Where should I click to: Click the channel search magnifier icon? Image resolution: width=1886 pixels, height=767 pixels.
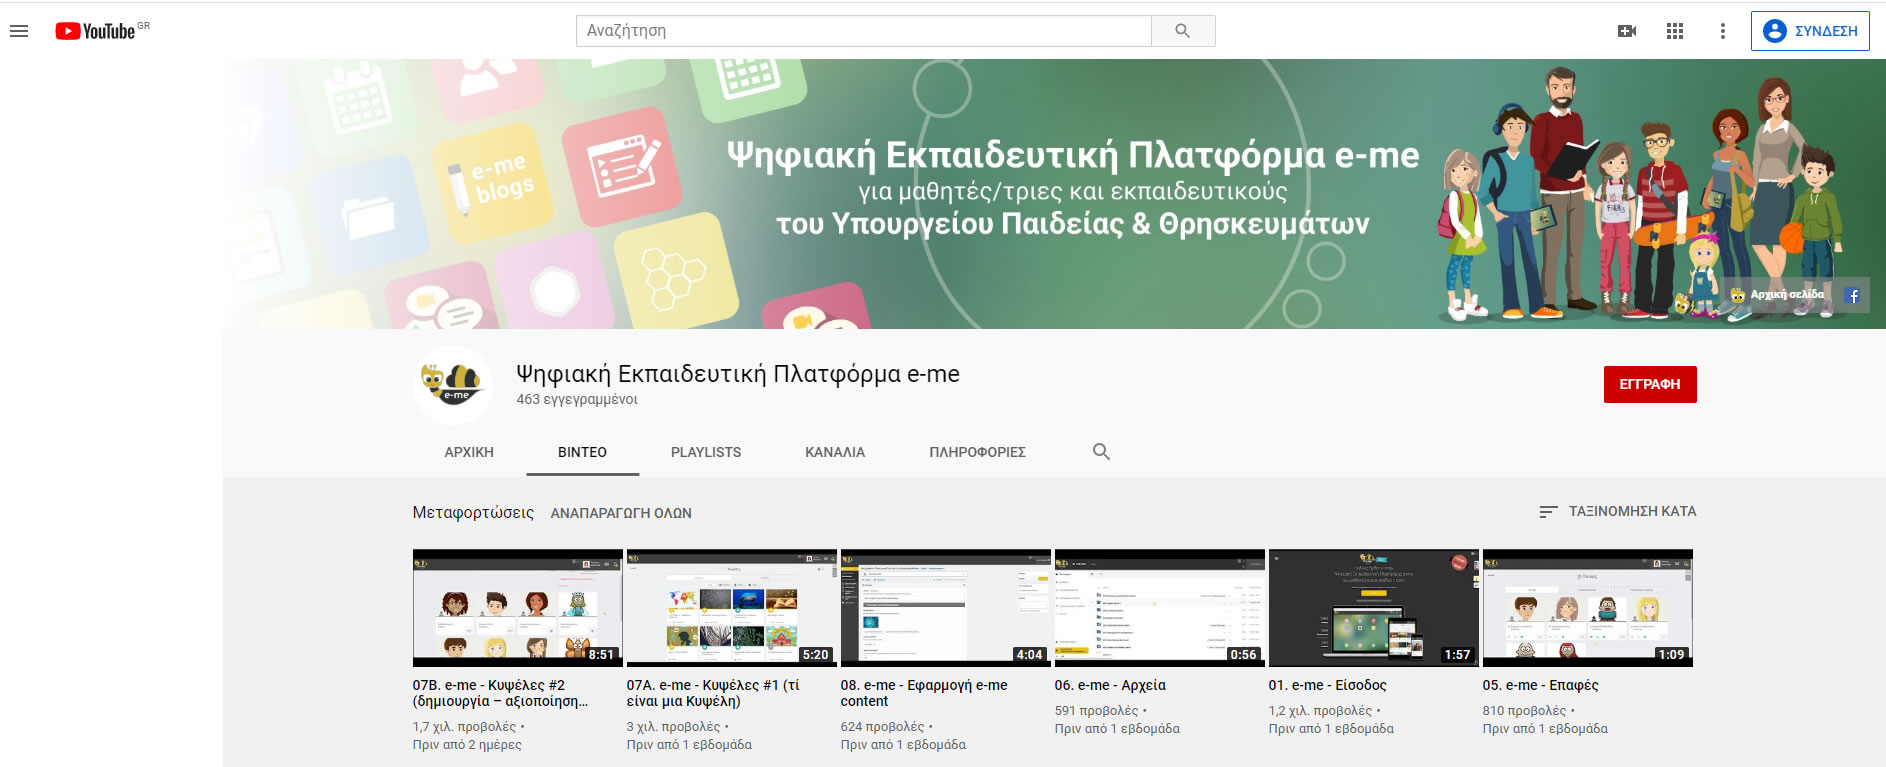pyautogui.click(x=1101, y=452)
